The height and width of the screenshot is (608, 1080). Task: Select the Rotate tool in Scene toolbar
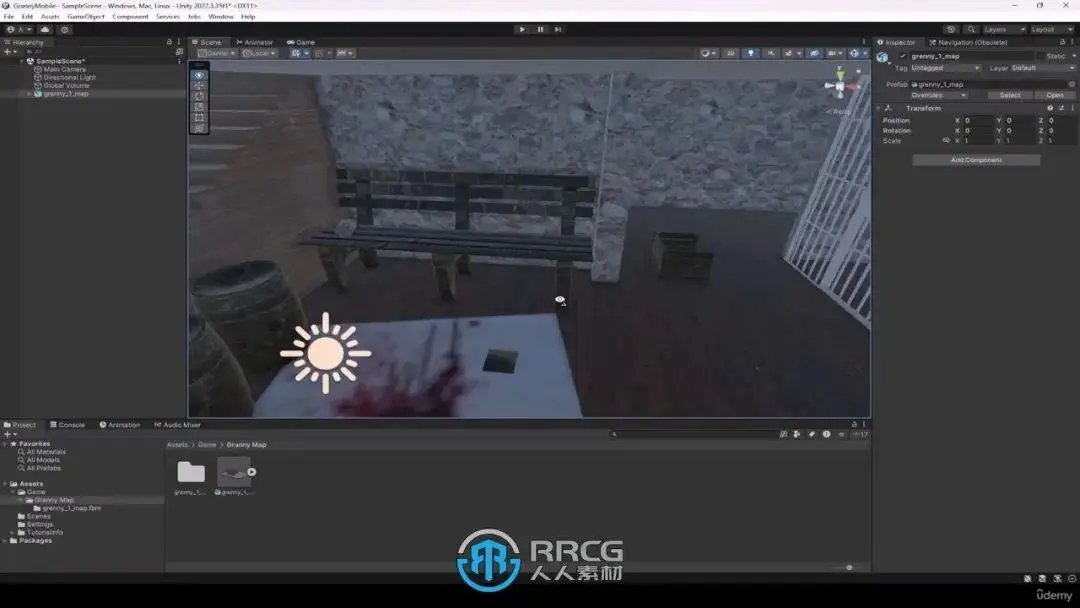pos(199,96)
